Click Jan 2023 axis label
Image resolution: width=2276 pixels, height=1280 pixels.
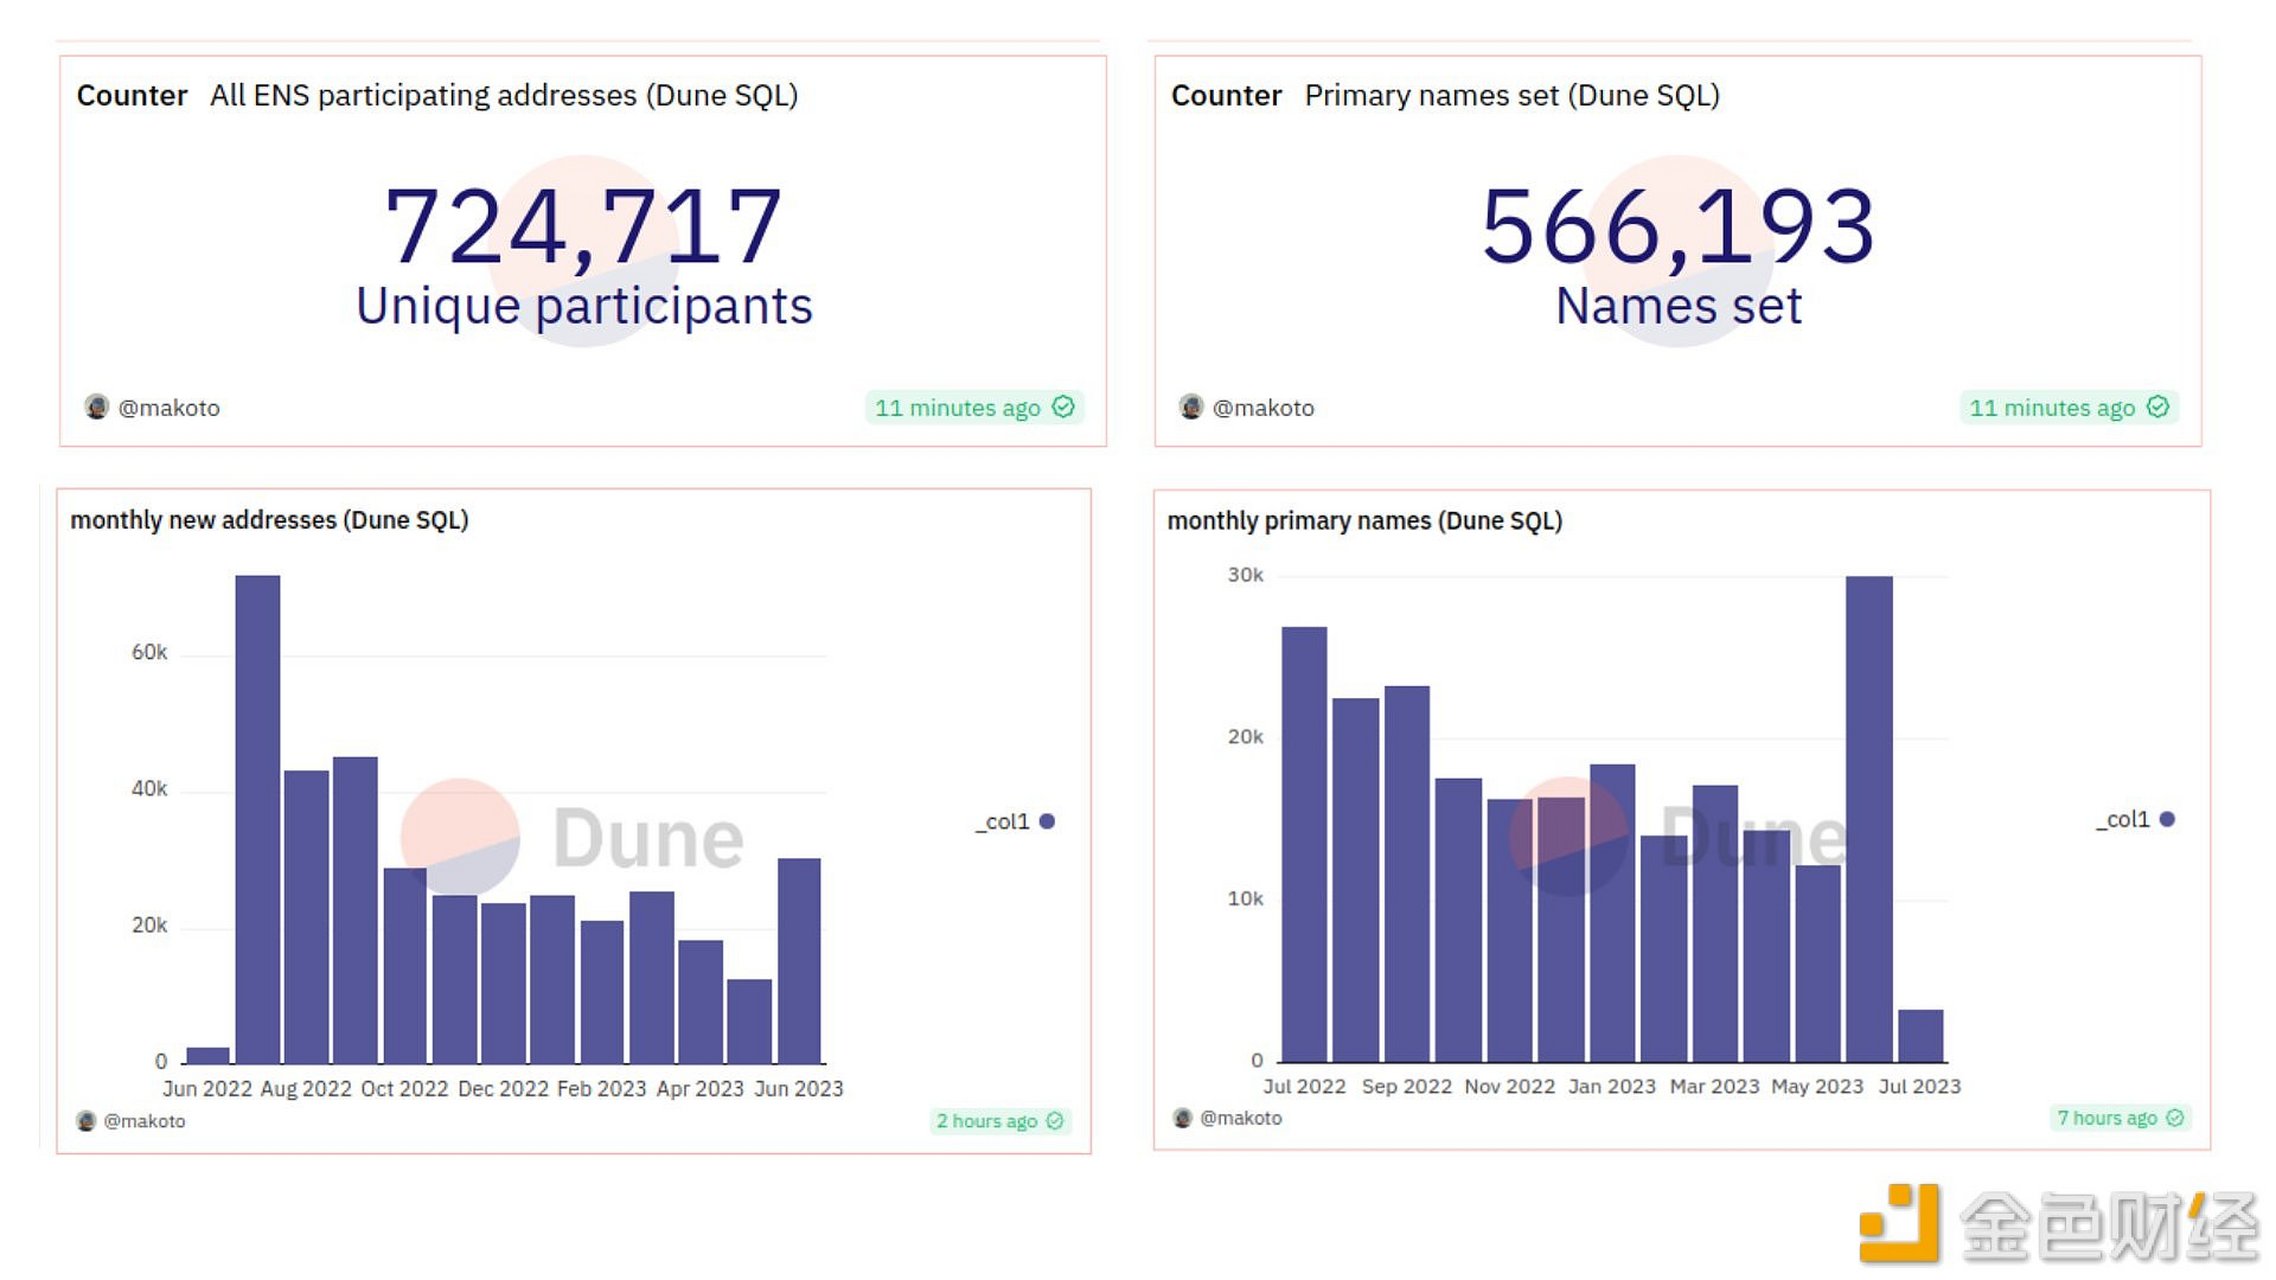pyautogui.click(x=1612, y=1086)
